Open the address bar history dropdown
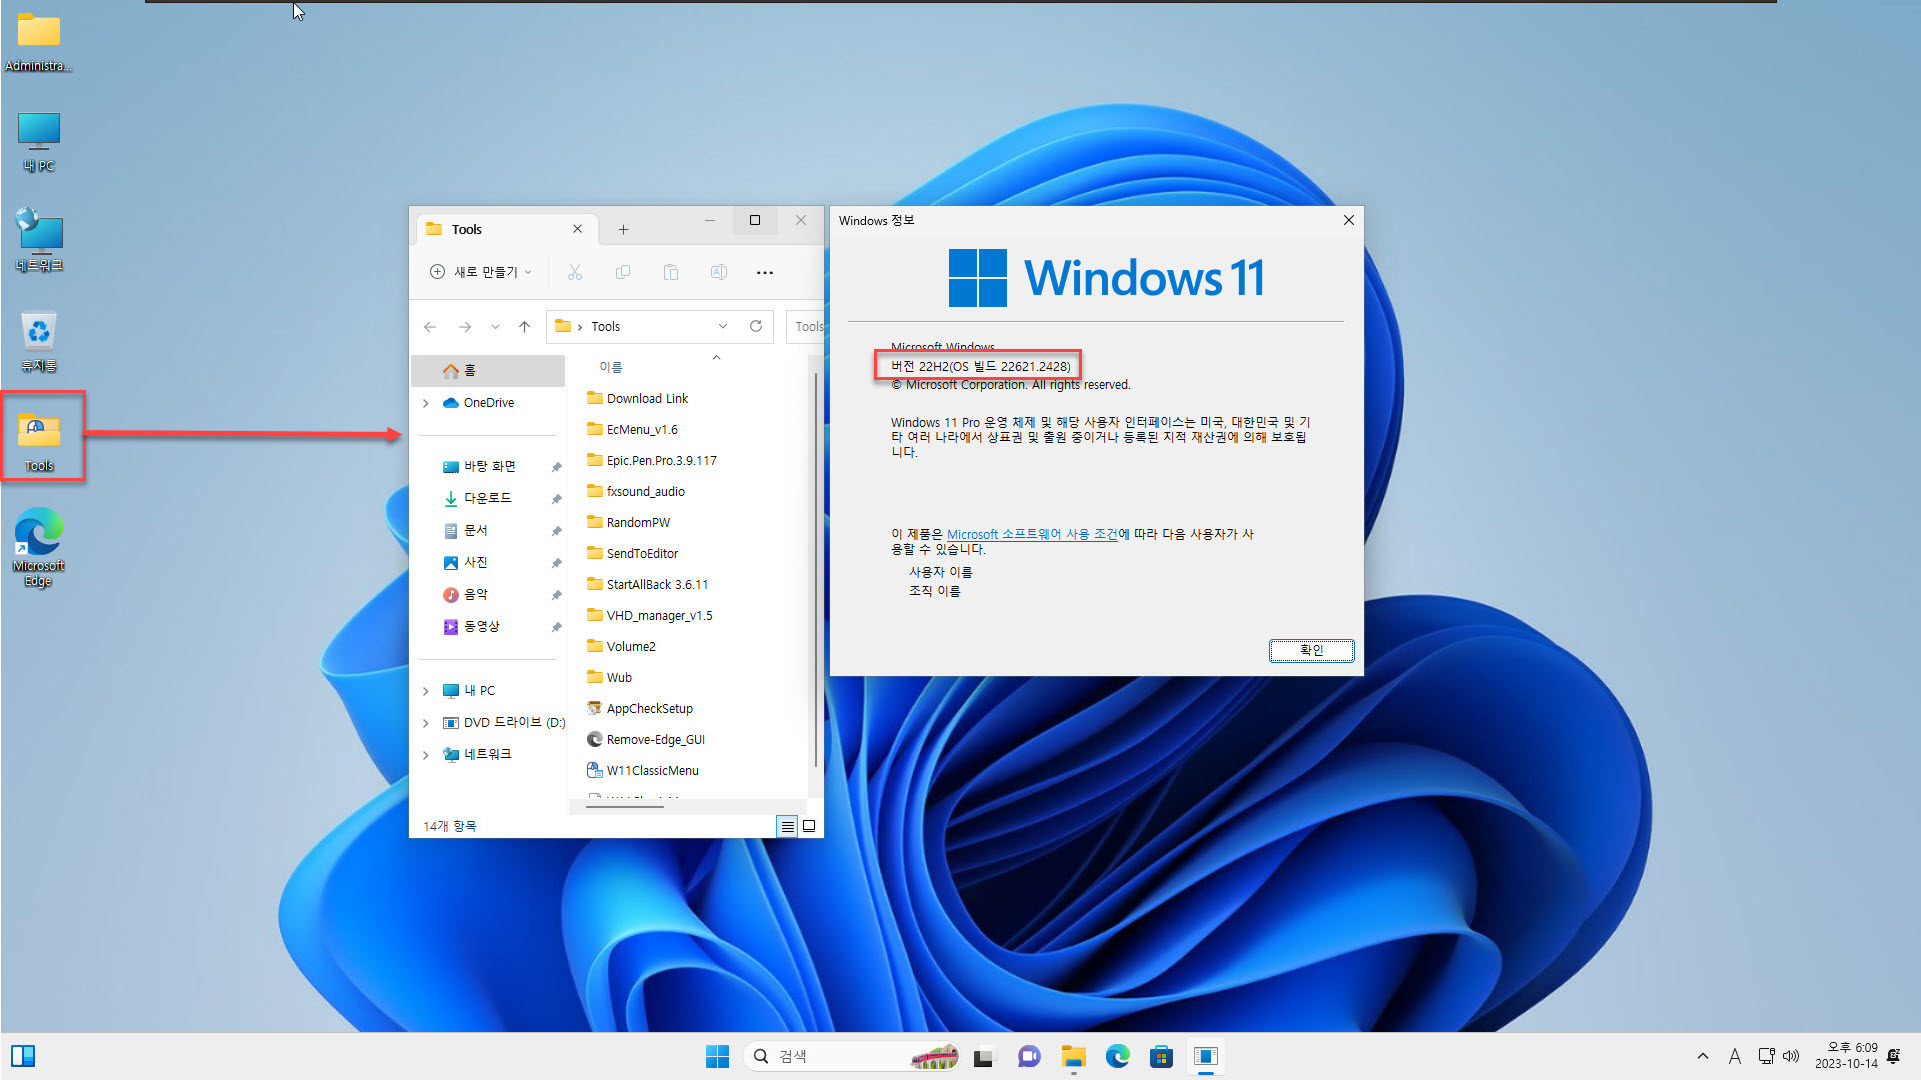The width and height of the screenshot is (1921, 1080). coord(723,326)
